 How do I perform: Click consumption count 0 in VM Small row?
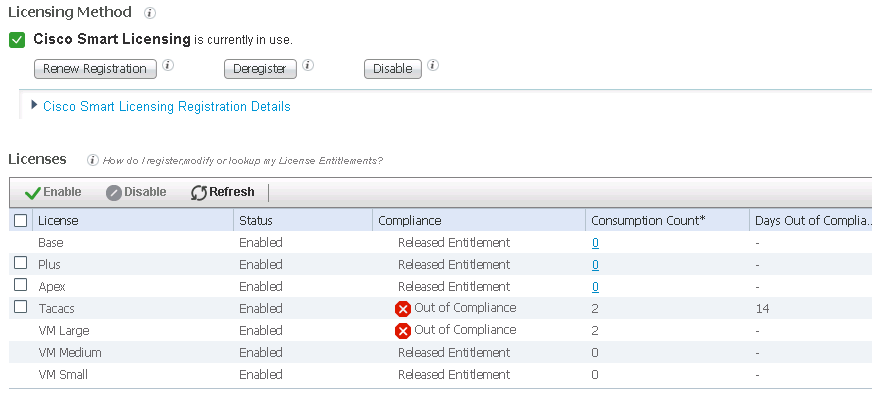(x=595, y=375)
